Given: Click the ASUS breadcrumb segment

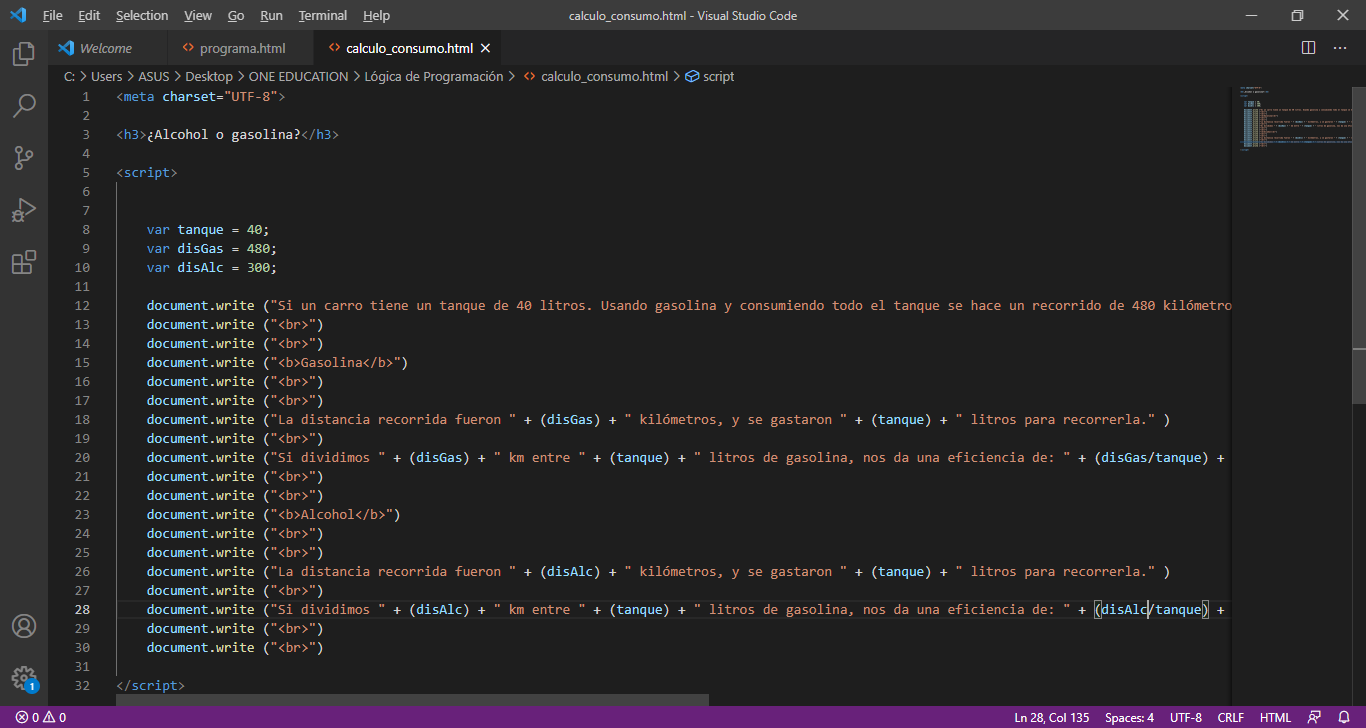Looking at the screenshot, I should coord(154,76).
